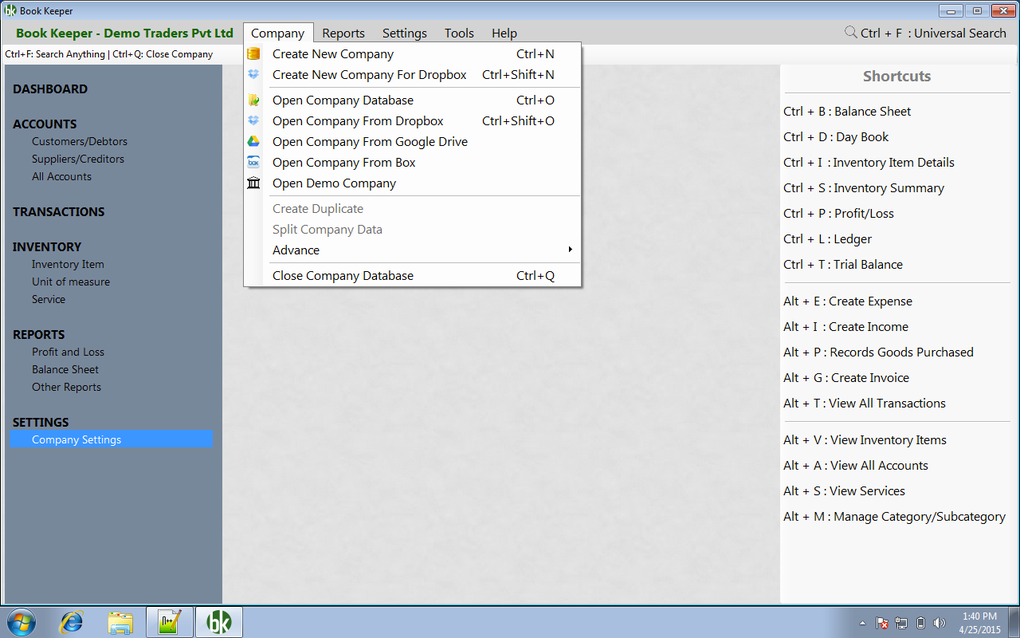Select Open Company From Box
Viewport: 1020px width, 638px height.
pyautogui.click(x=412, y=163)
